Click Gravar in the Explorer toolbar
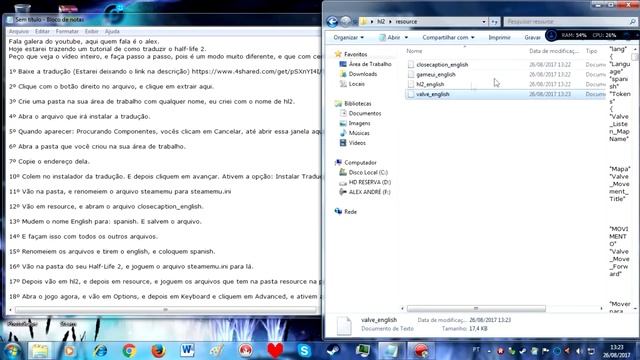This screenshot has width=640, height=360. tap(532, 37)
